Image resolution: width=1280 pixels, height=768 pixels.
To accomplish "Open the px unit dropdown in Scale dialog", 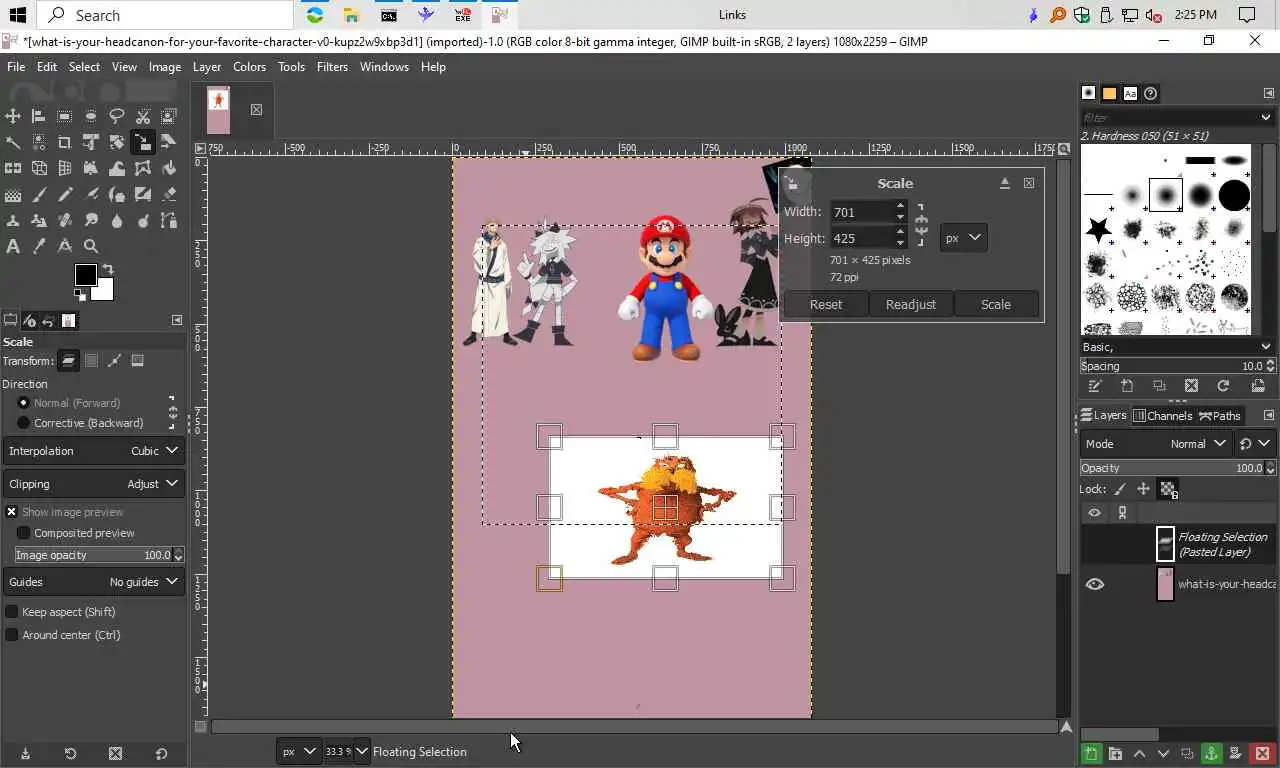I will 963,238.
